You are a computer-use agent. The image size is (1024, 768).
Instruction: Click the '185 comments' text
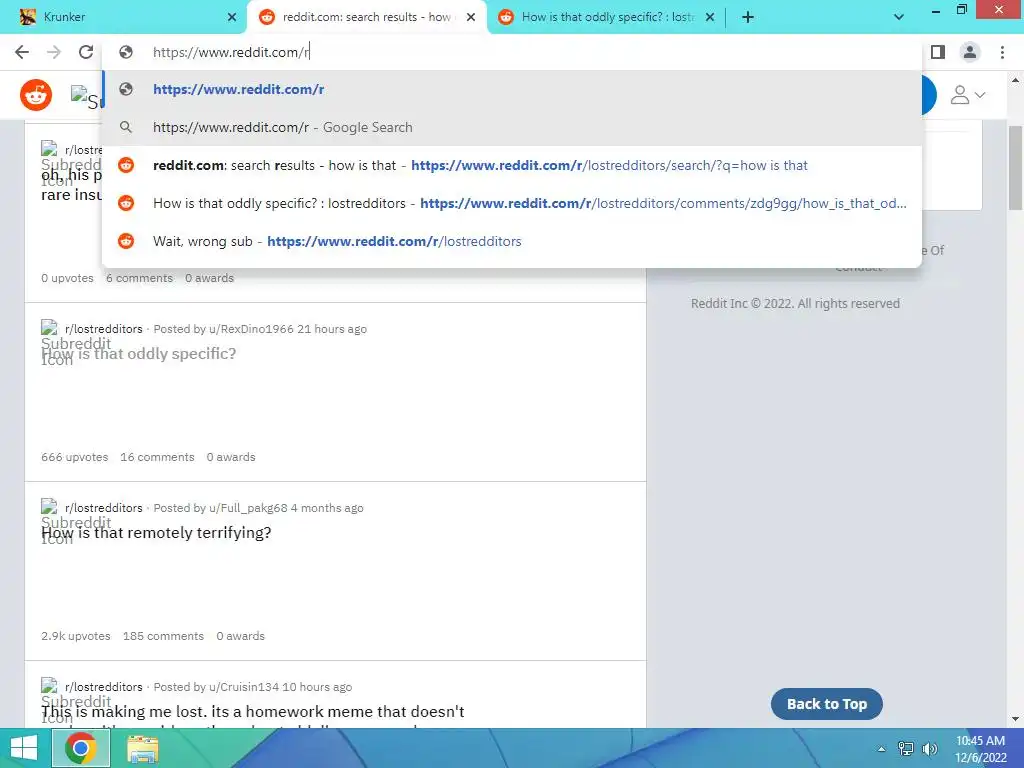pyautogui.click(x=163, y=636)
